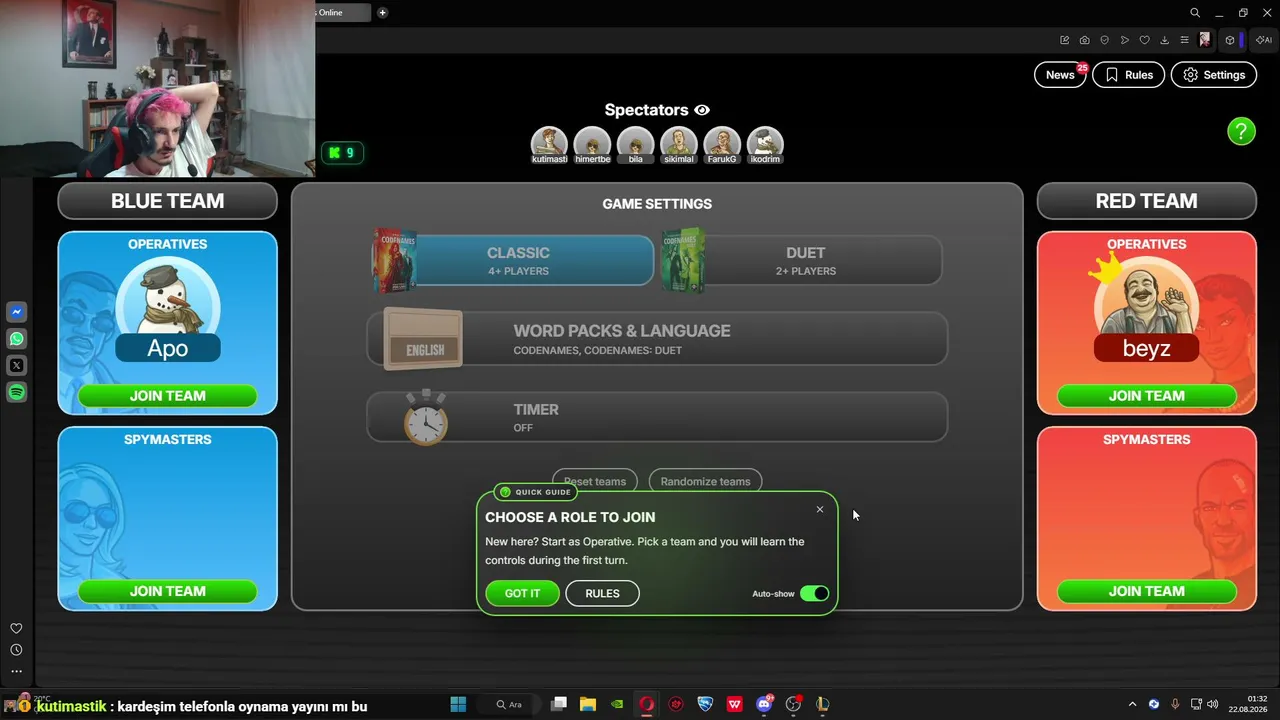
Task: Add page to bookmarks with heart icon
Action: (x=1145, y=40)
